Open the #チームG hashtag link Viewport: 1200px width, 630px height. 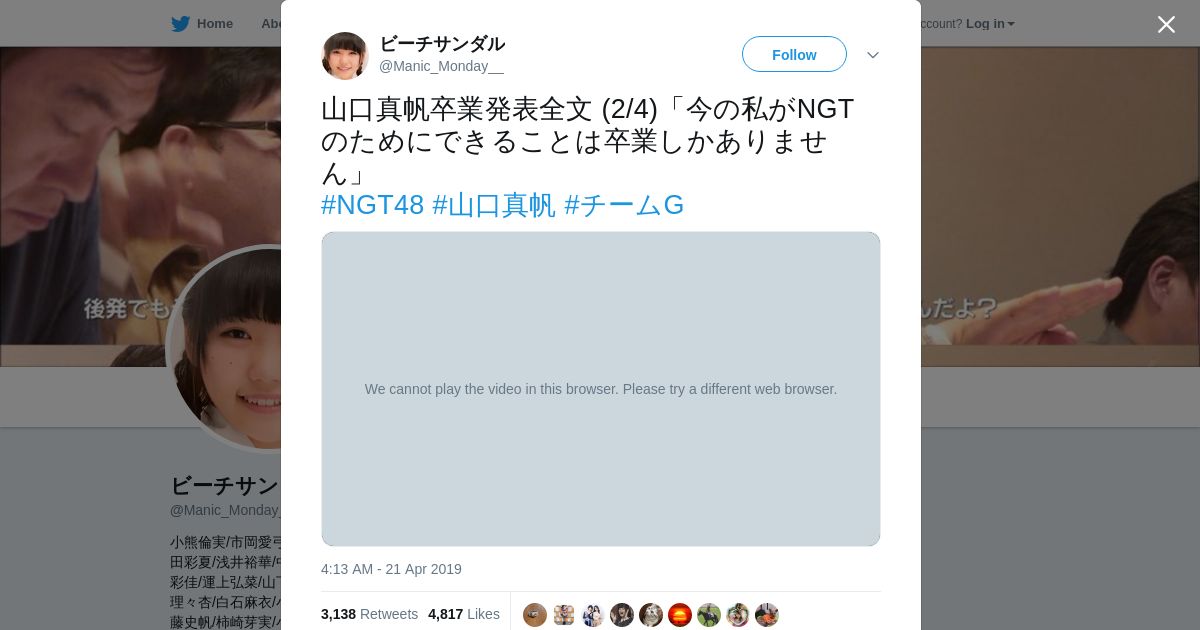click(x=624, y=205)
